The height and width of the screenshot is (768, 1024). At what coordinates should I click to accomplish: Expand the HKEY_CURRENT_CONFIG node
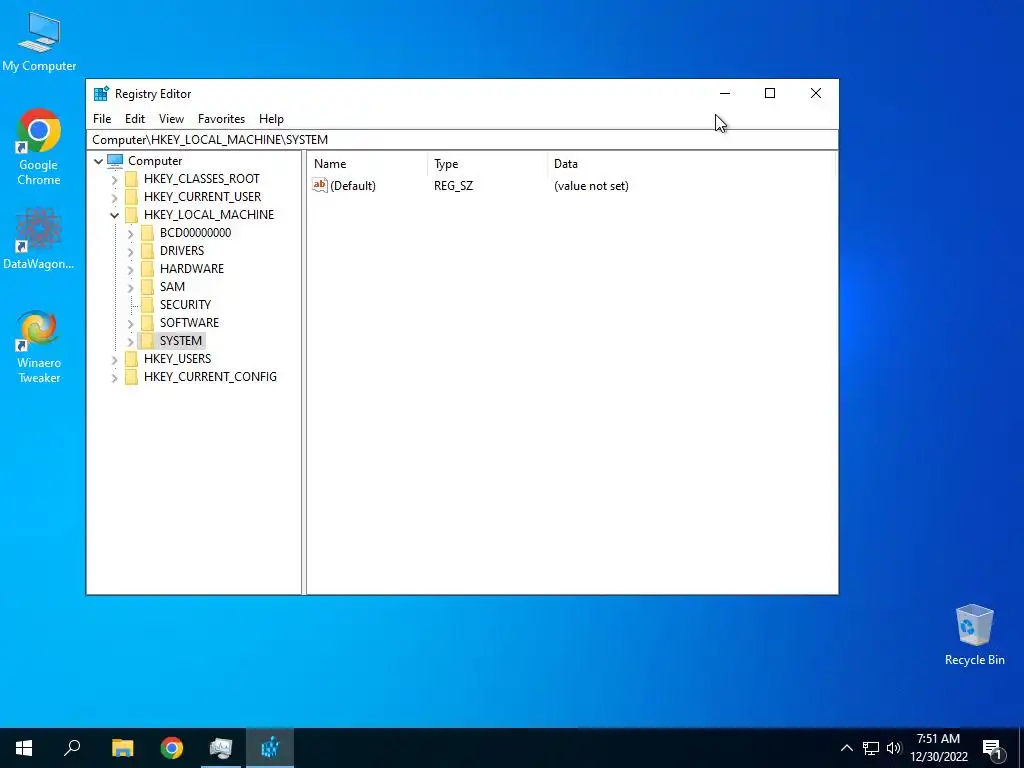point(114,377)
